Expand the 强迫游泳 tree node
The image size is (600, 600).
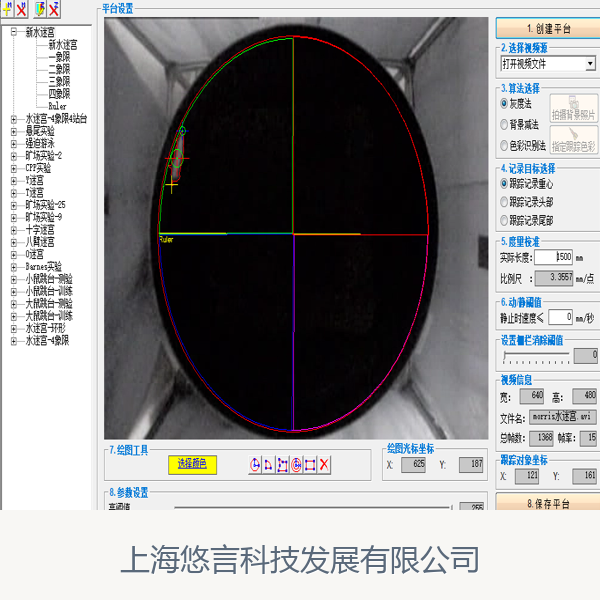(14, 144)
